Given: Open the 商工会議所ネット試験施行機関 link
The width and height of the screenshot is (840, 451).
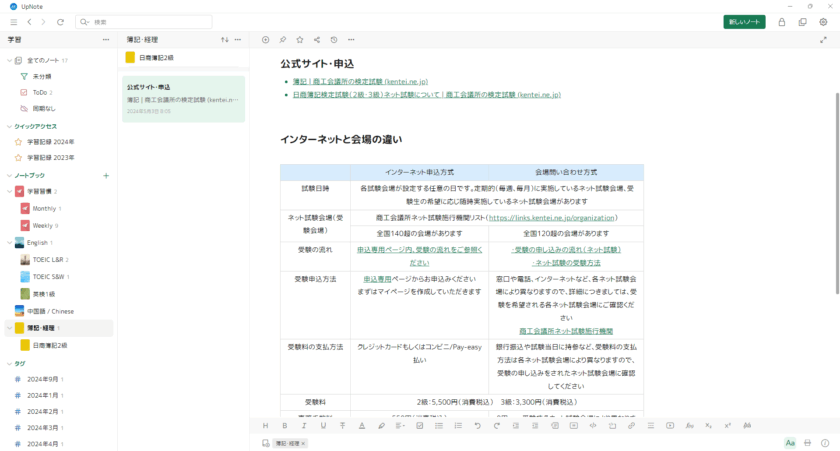Looking at the screenshot, I should (566, 331).
